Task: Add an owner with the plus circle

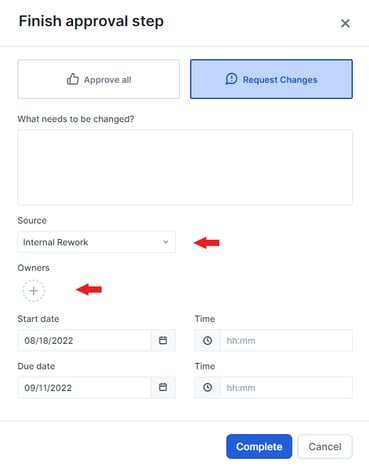Action: (33, 291)
